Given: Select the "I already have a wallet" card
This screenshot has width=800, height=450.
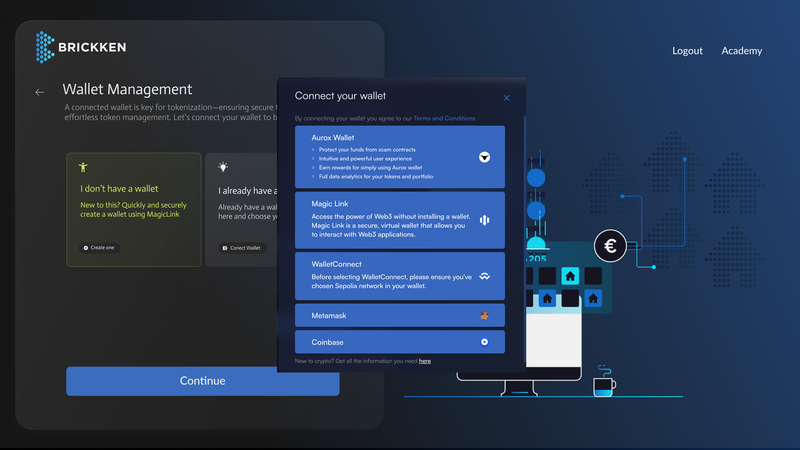Looking at the screenshot, I should pos(240,210).
